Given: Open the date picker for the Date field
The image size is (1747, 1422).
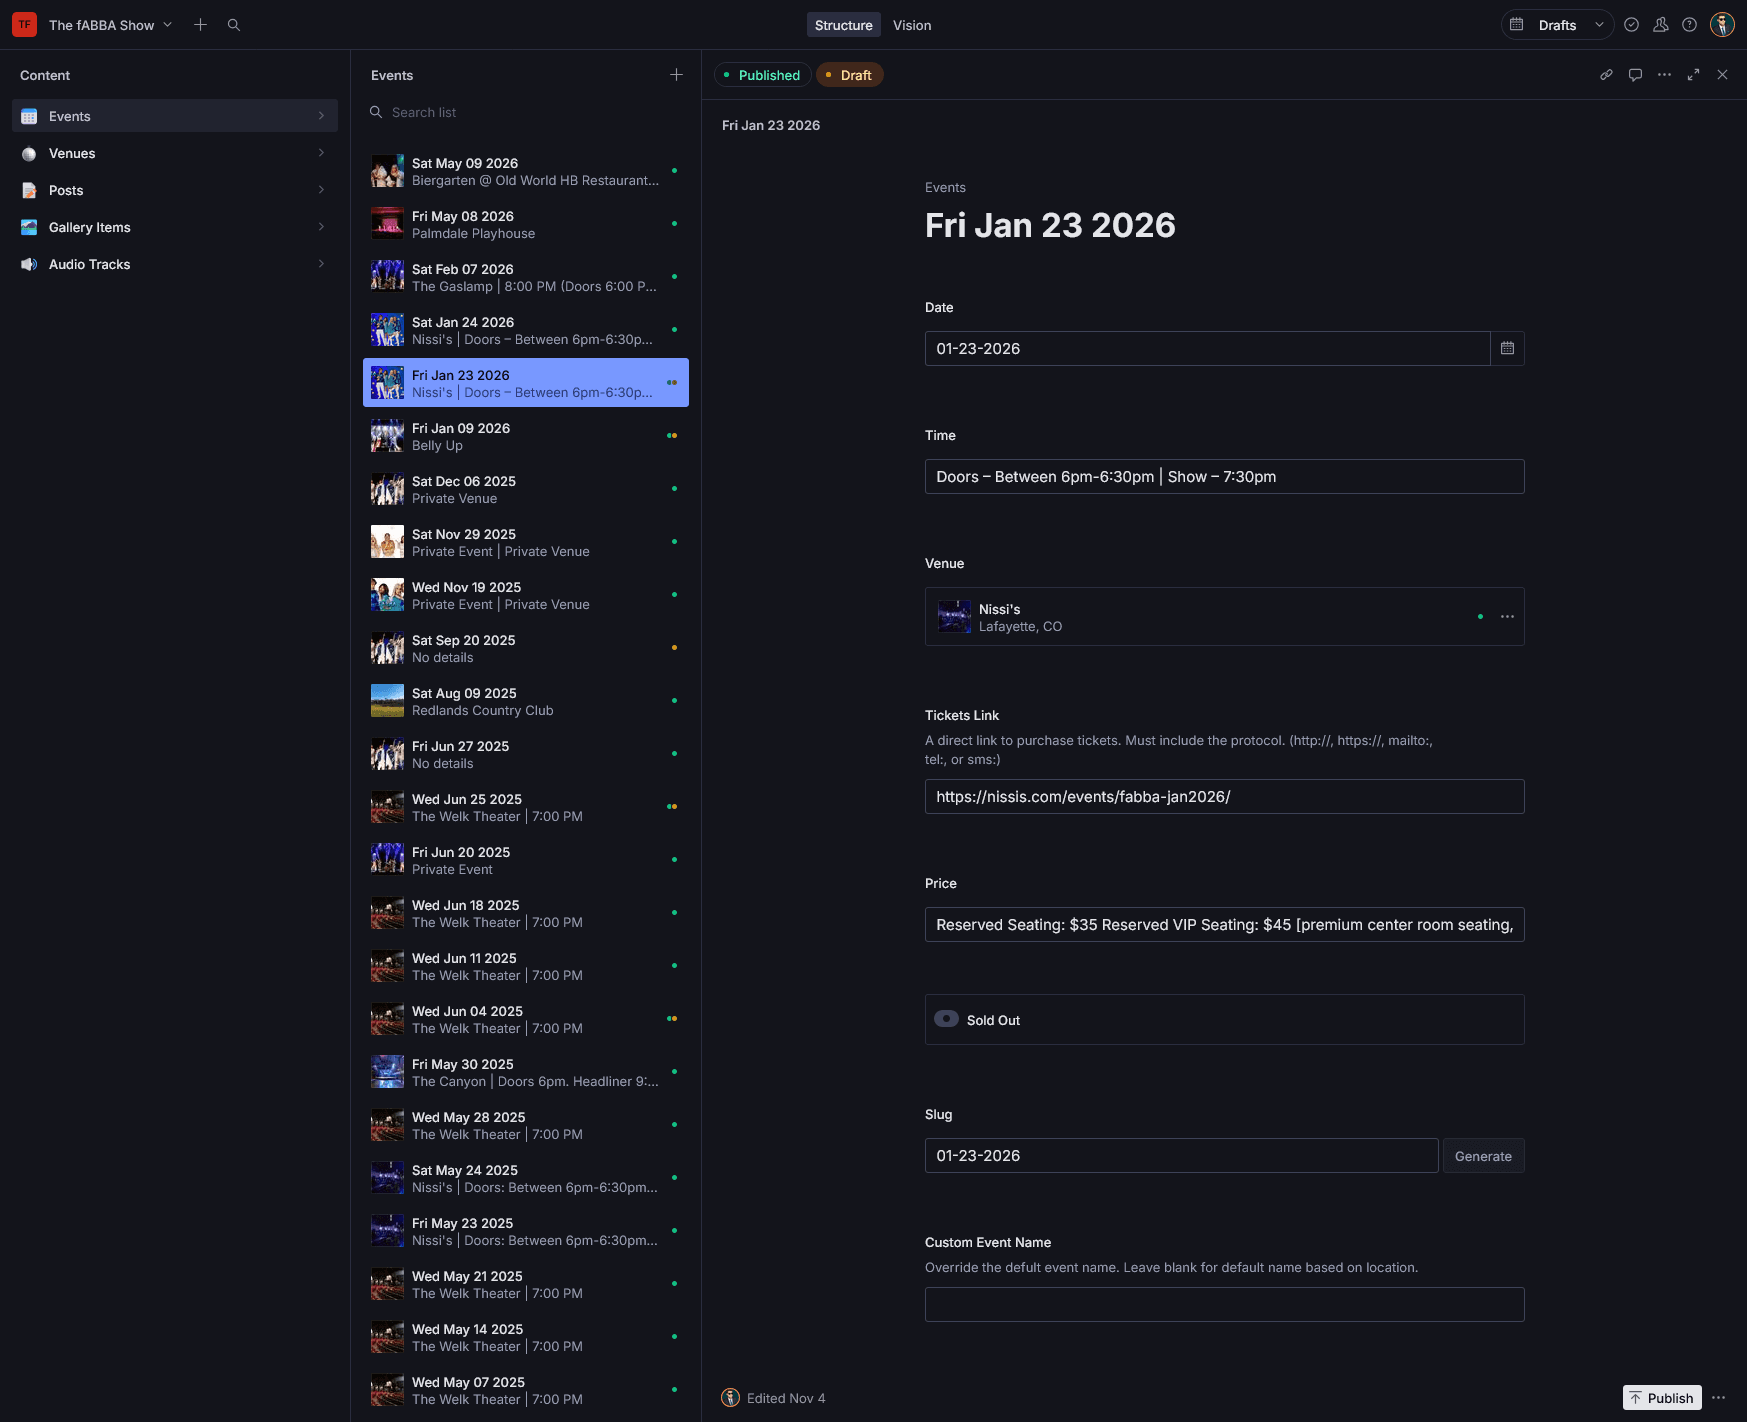Looking at the screenshot, I should (1508, 348).
